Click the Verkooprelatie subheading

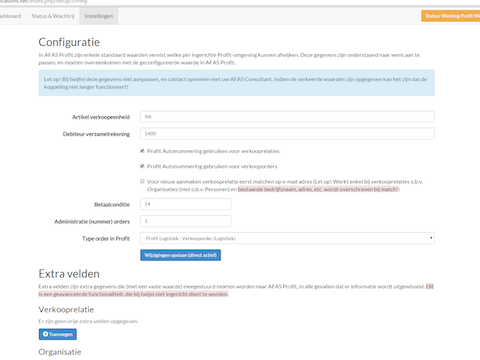pos(66,310)
